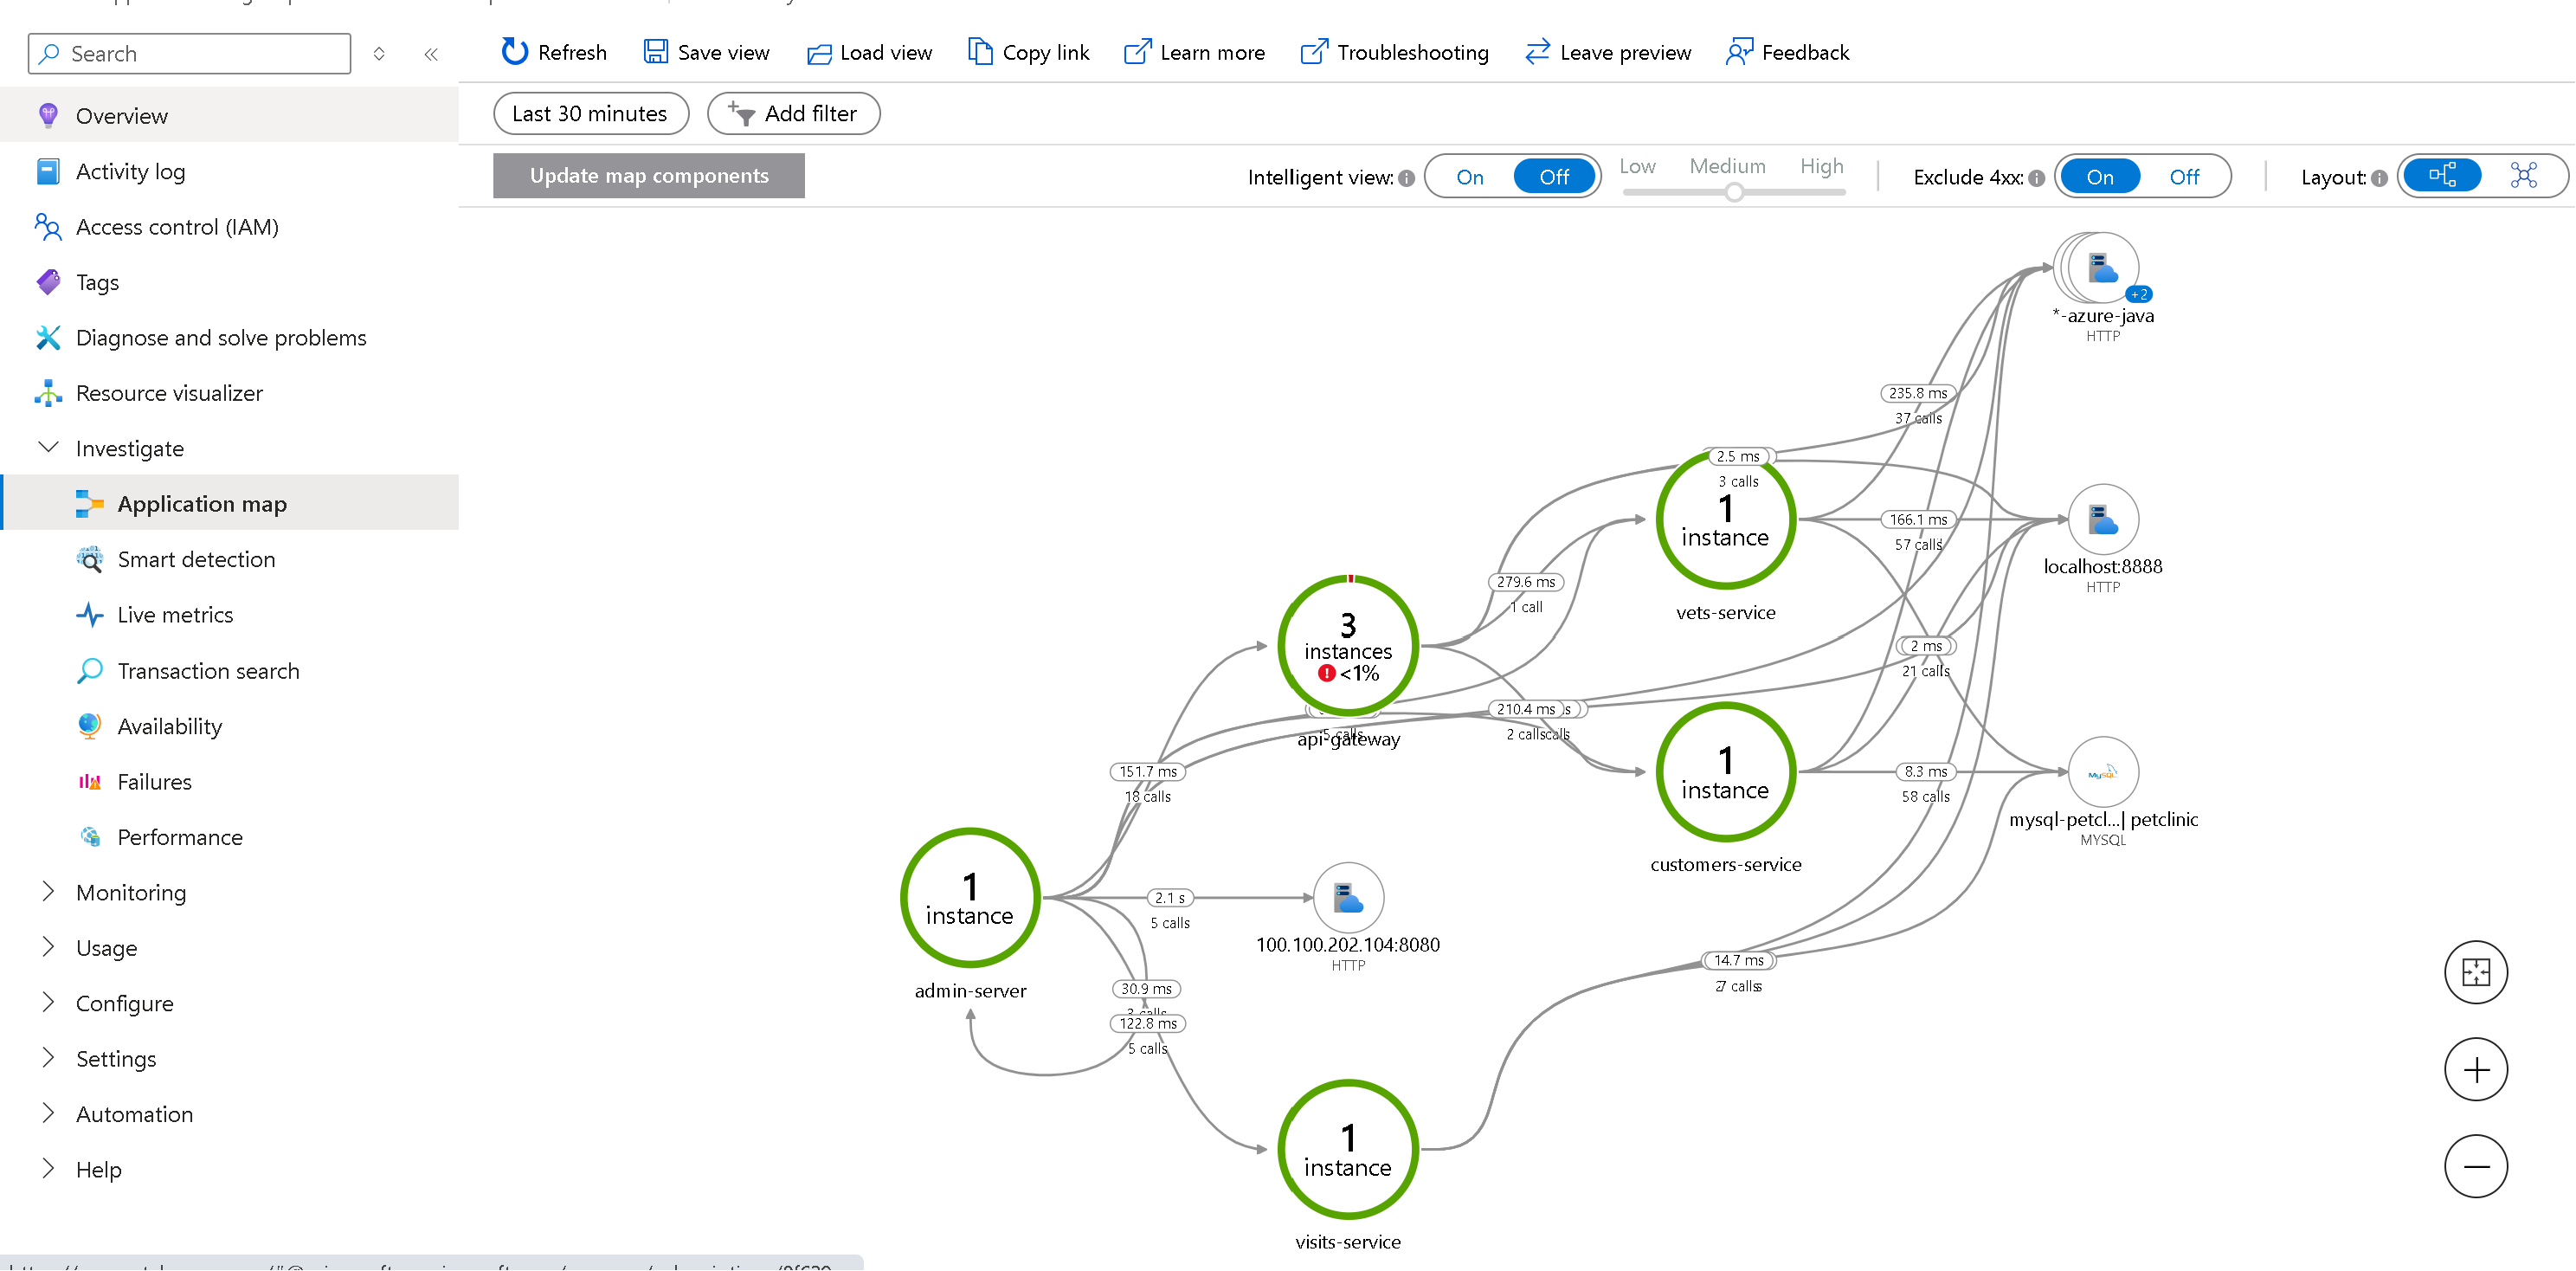Set sensitivity slider to High
This screenshot has width=2576, height=1271.
[1821, 166]
